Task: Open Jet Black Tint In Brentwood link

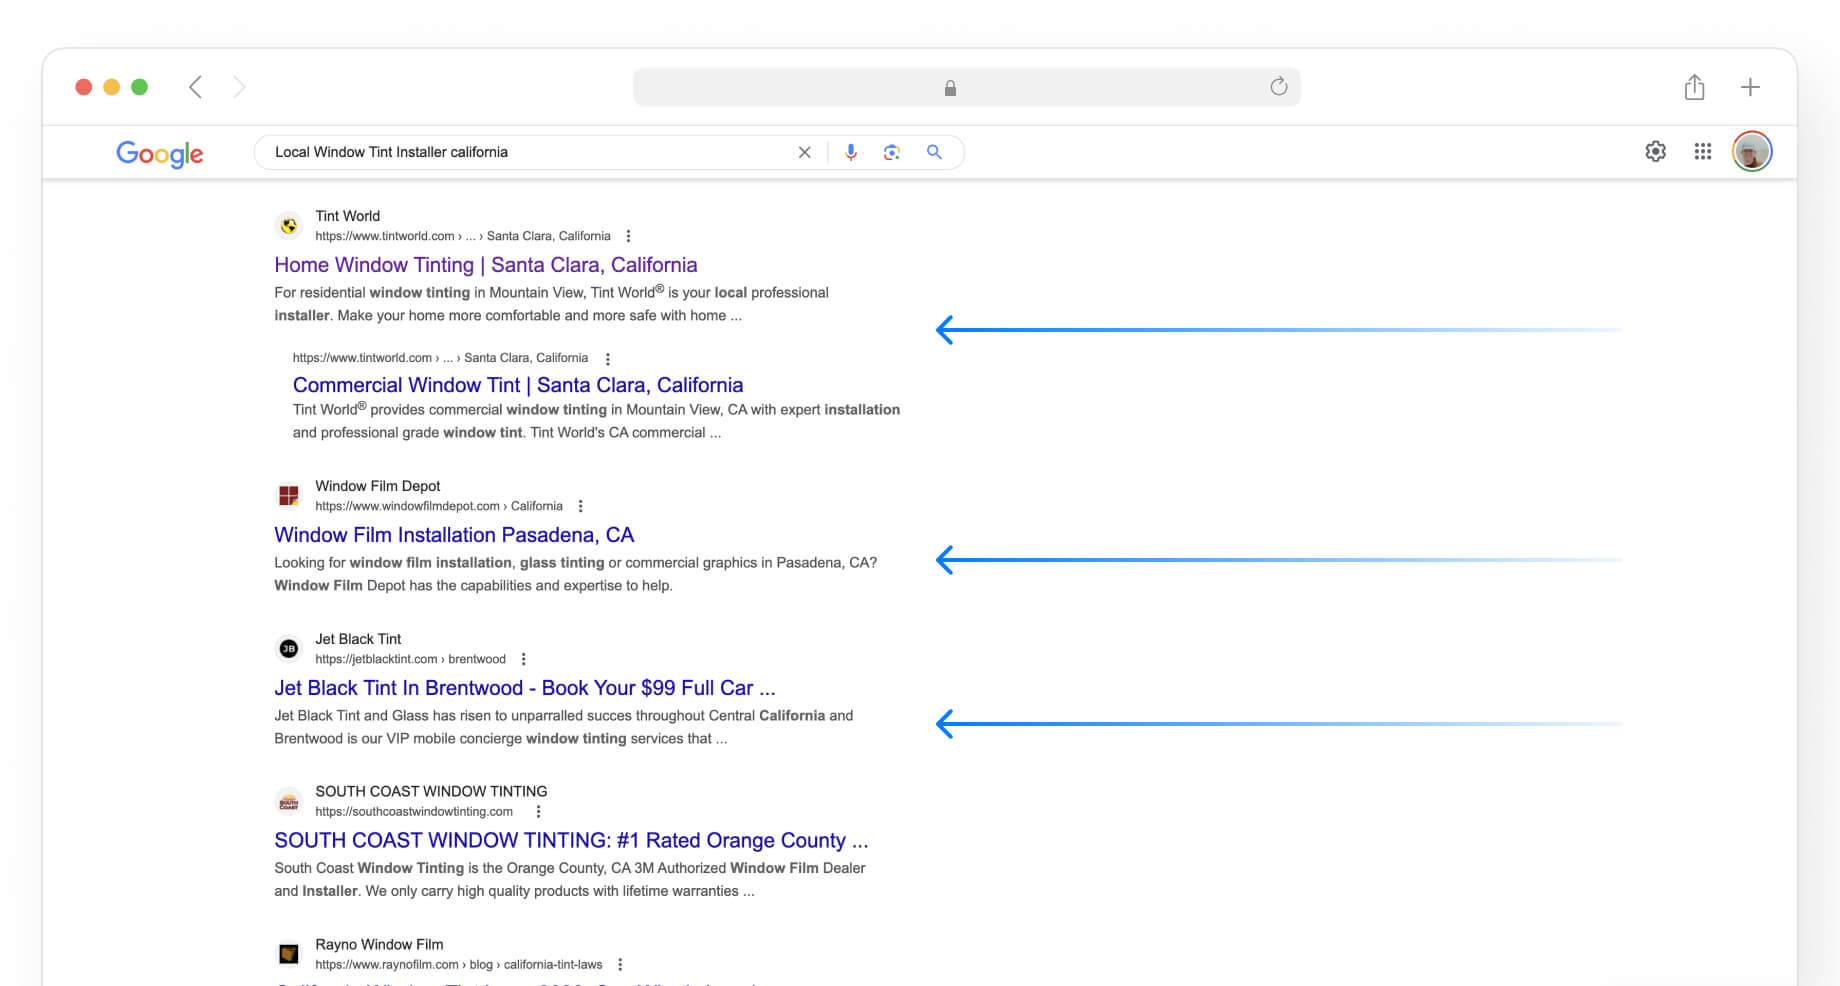Action: pyautogui.click(x=525, y=688)
